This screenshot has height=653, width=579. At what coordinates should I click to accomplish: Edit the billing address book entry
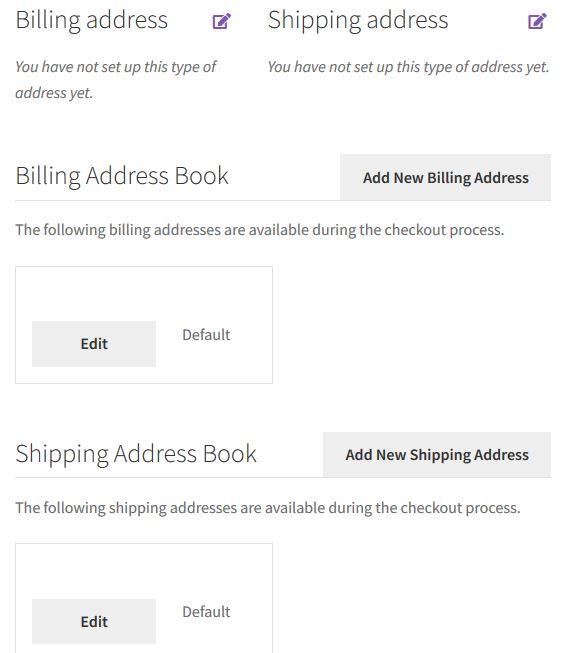[x=94, y=344]
